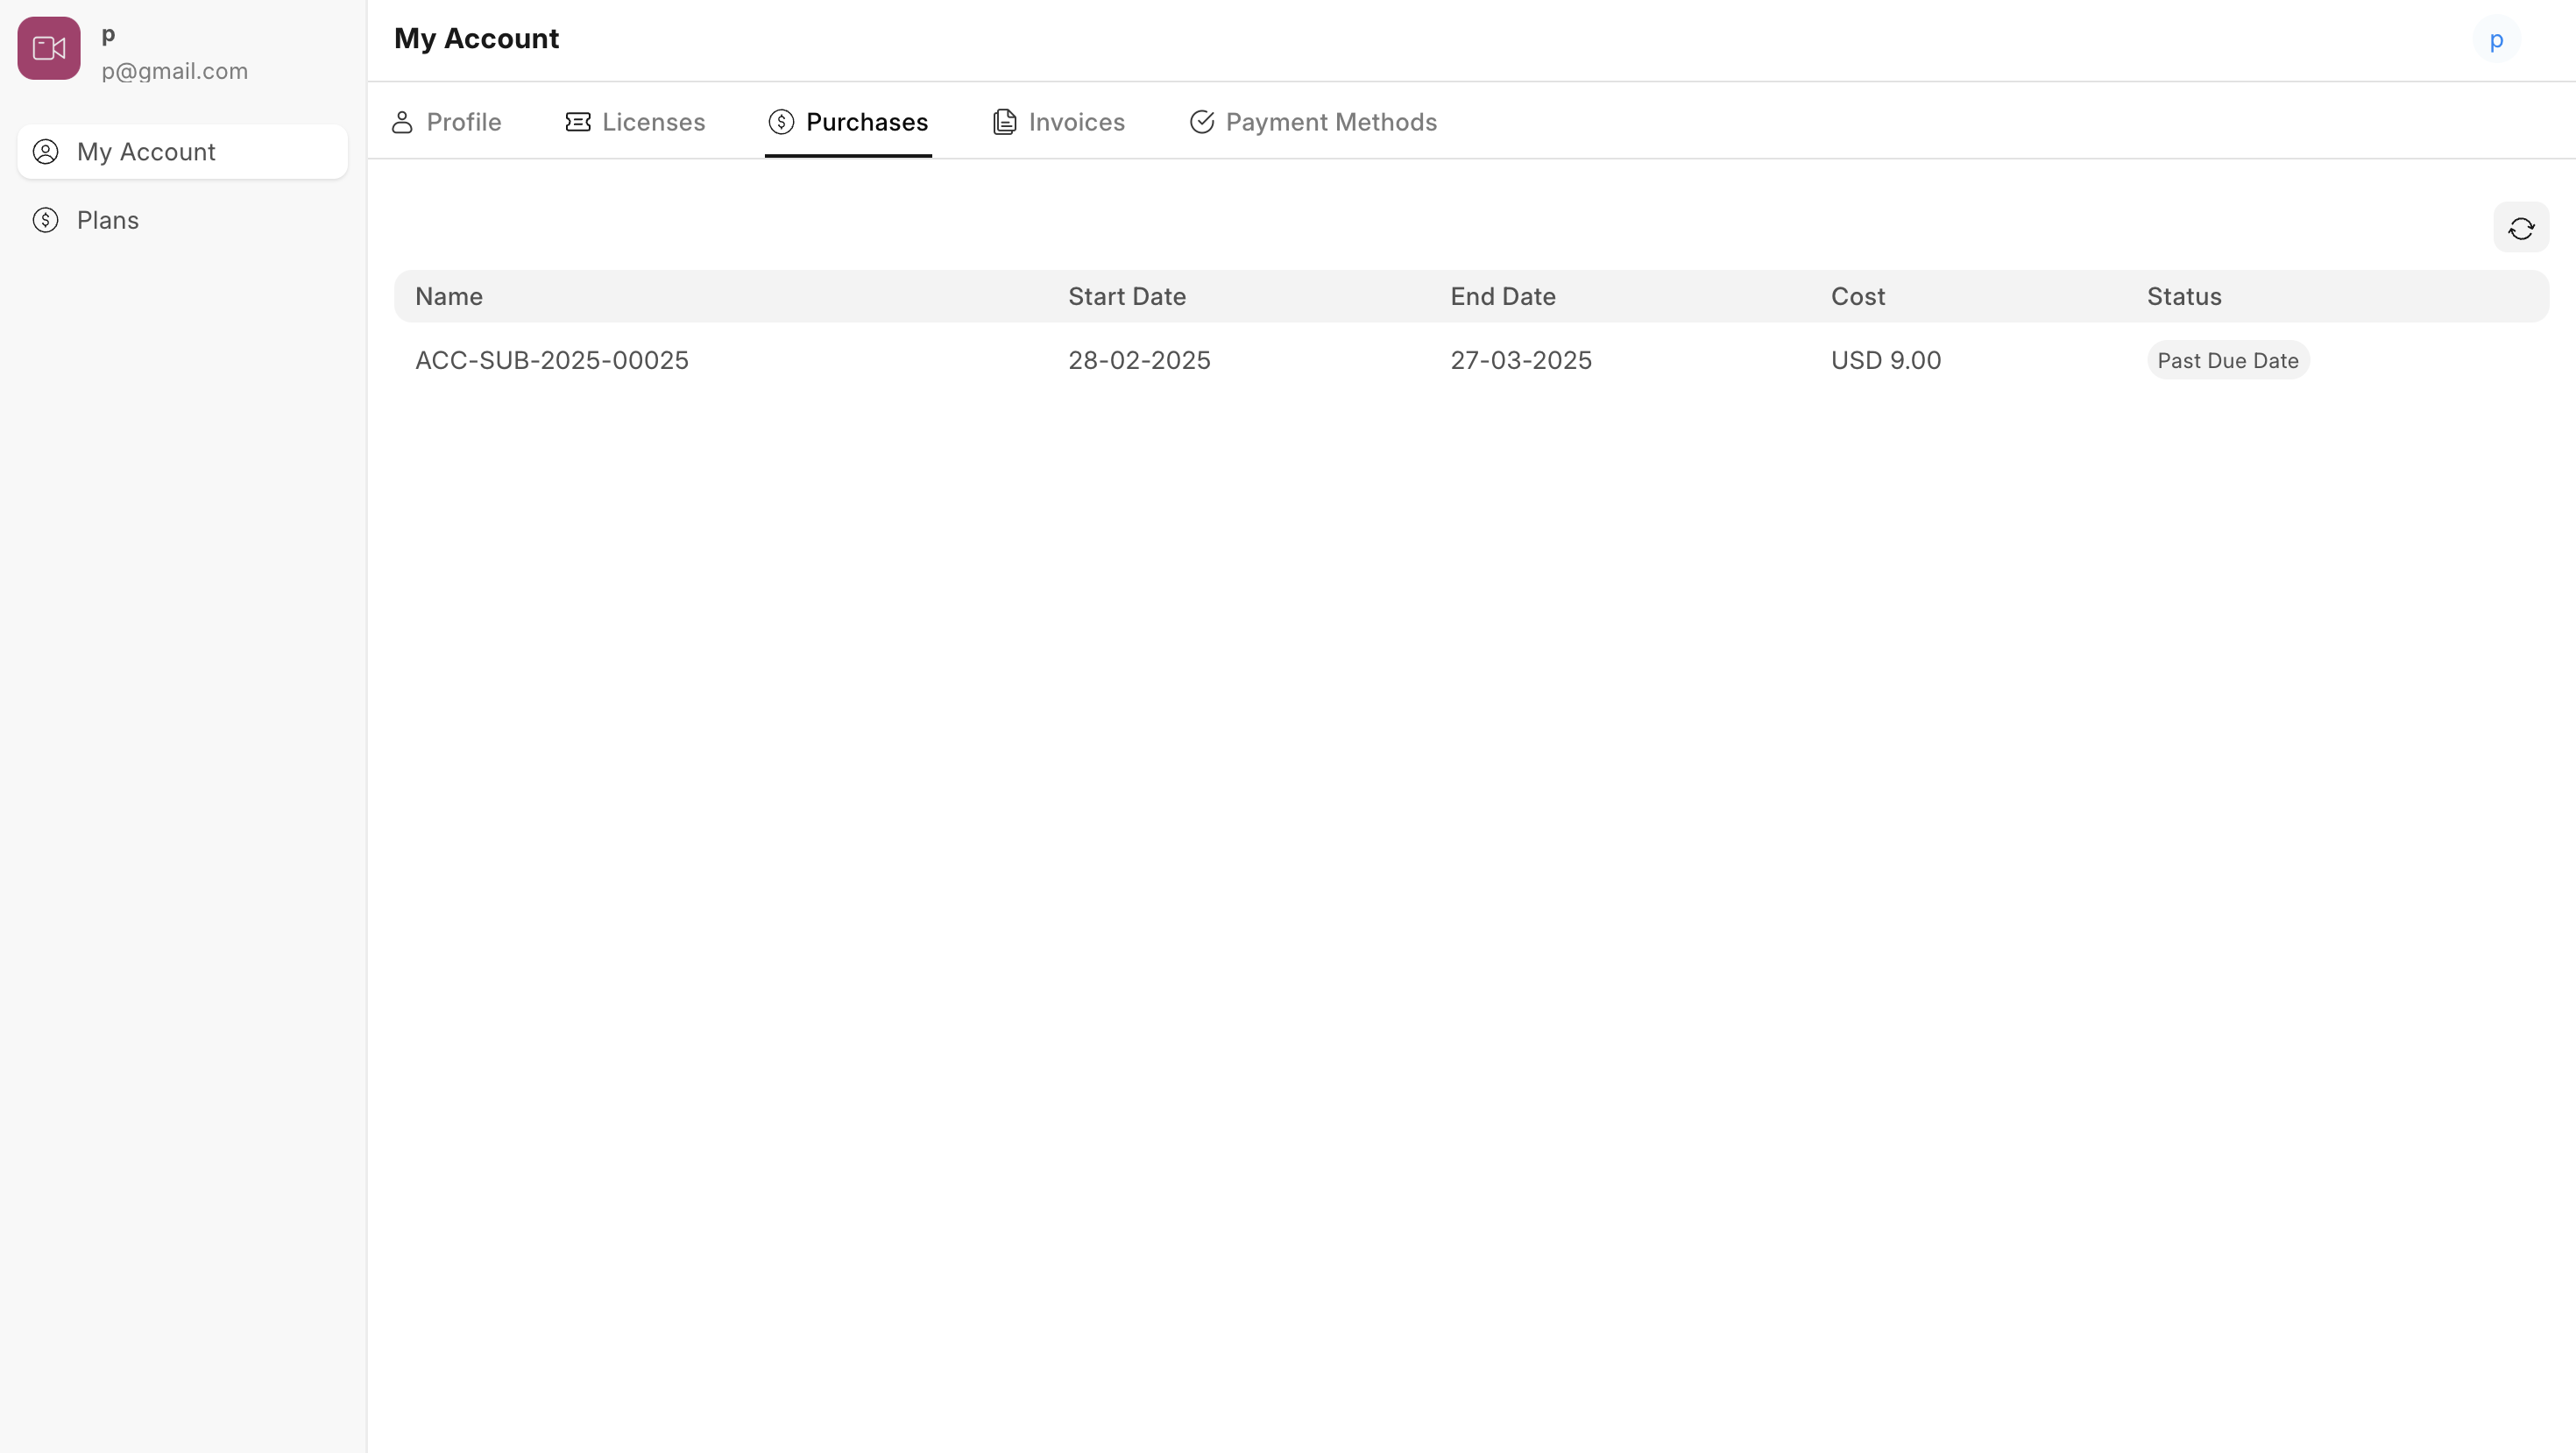Click the Purchases tab dollar icon

[781, 122]
